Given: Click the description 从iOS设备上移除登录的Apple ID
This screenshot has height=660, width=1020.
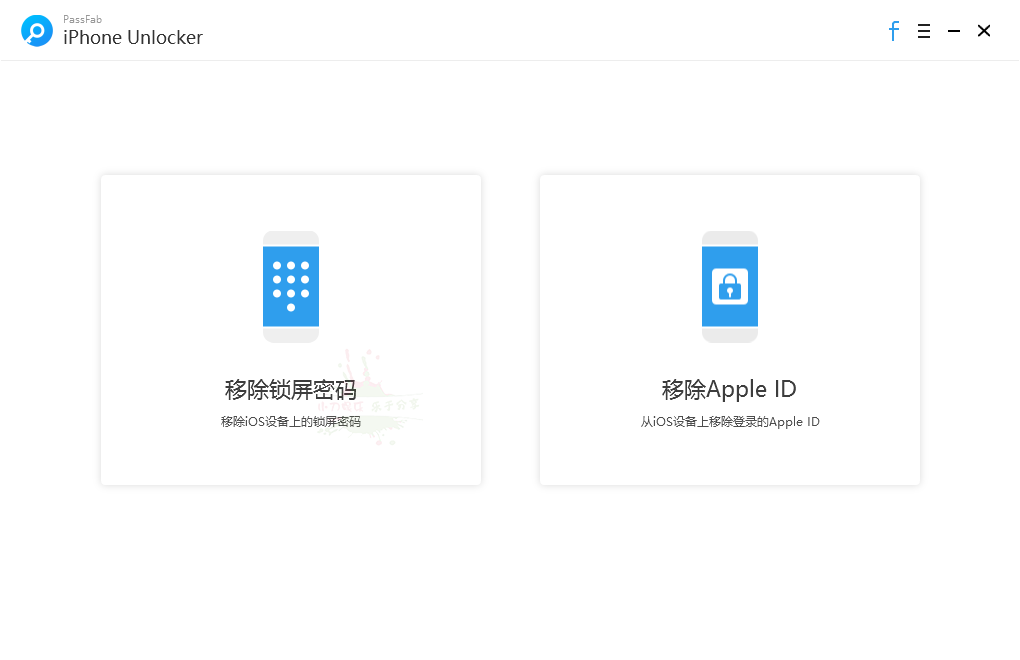Looking at the screenshot, I should point(730,422).
